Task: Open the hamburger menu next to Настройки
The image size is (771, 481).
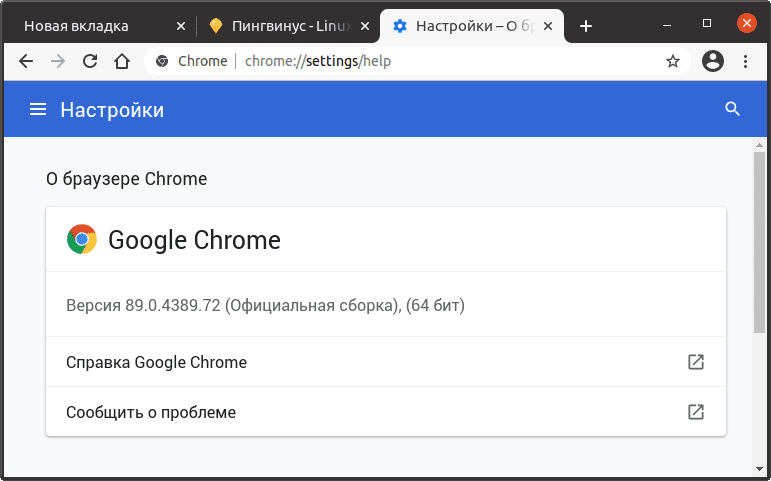Action: pos(38,110)
